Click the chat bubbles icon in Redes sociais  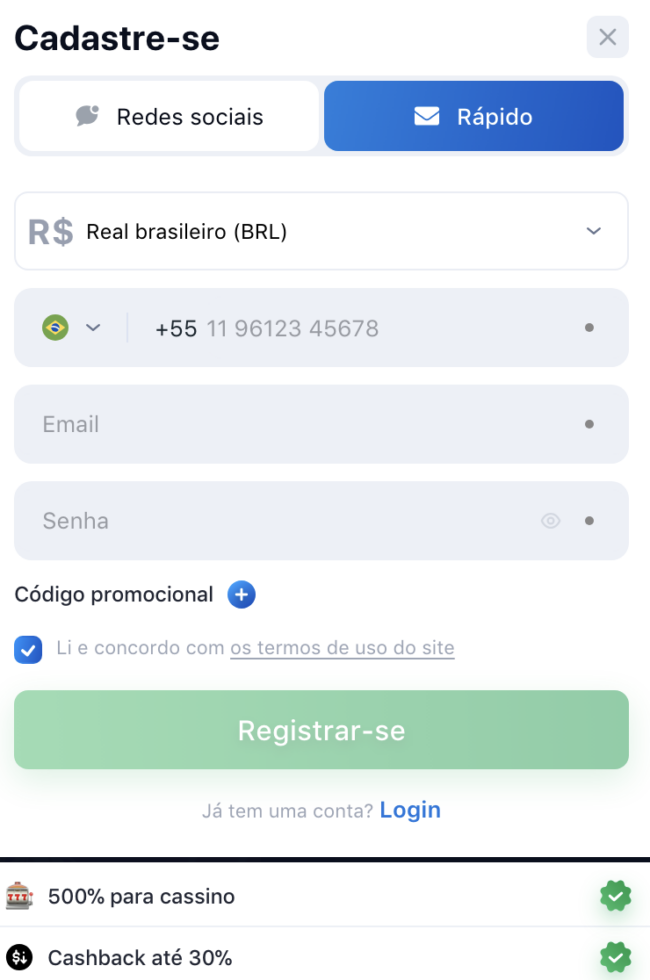pos(88,116)
